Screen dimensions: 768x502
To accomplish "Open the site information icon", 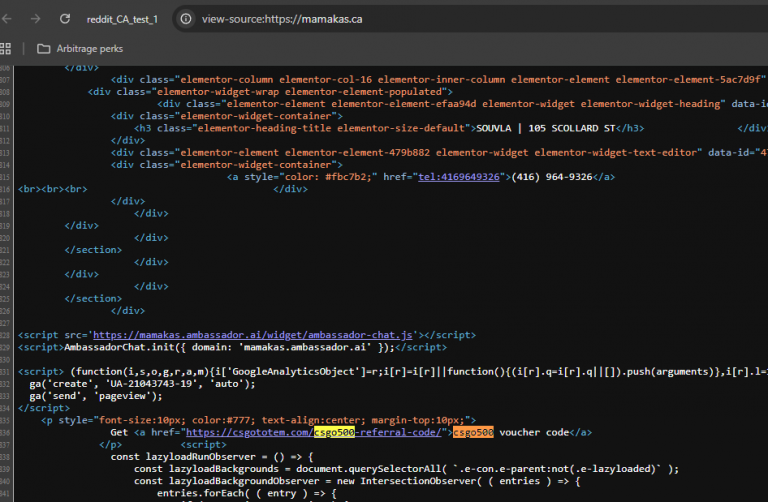I will pyautogui.click(x=186, y=19).
